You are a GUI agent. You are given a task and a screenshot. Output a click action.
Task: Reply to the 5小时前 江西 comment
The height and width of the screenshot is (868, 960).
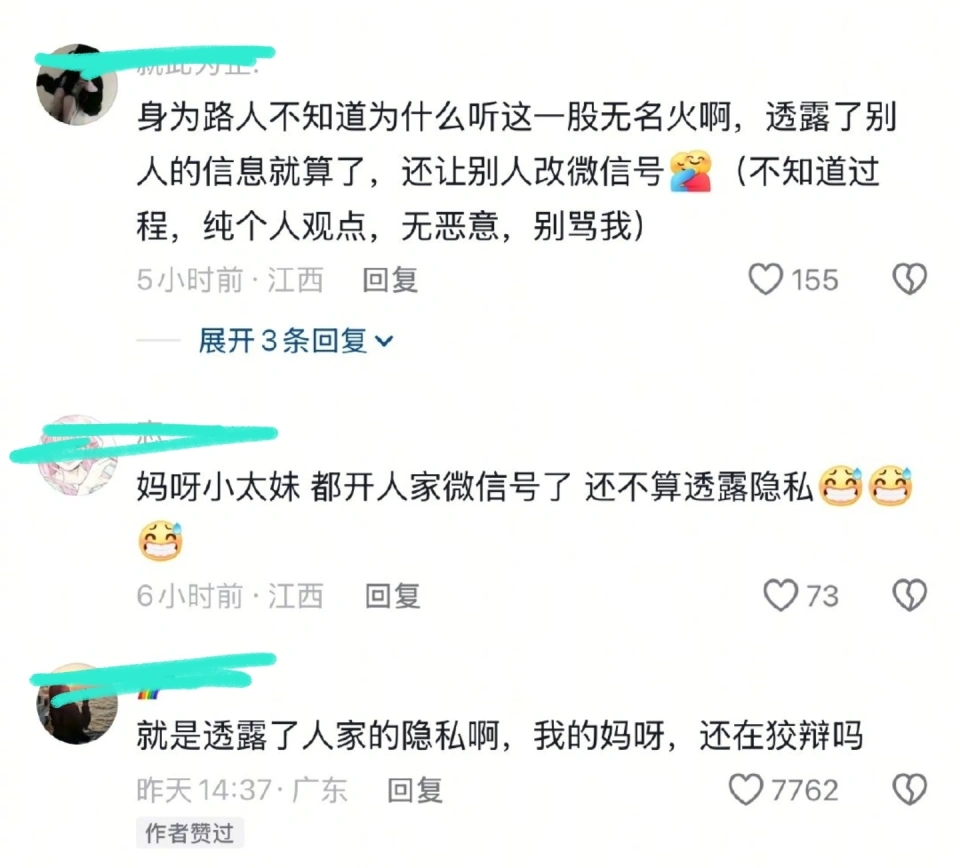(x=390, y=280)
